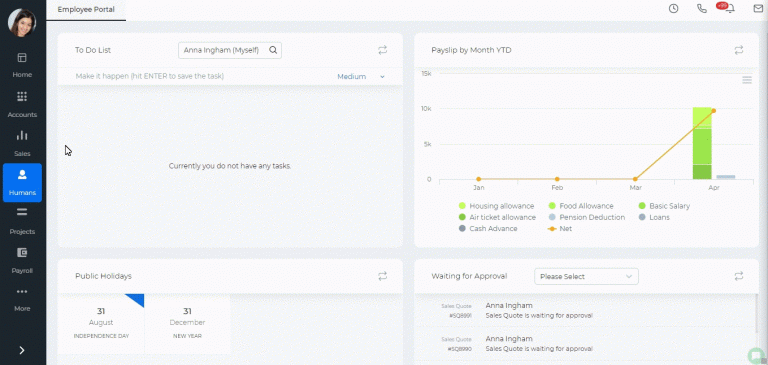The height and width of the screenshot is (365, 768).
Task: Open the Medium priority dropdown
Action: 361,76
